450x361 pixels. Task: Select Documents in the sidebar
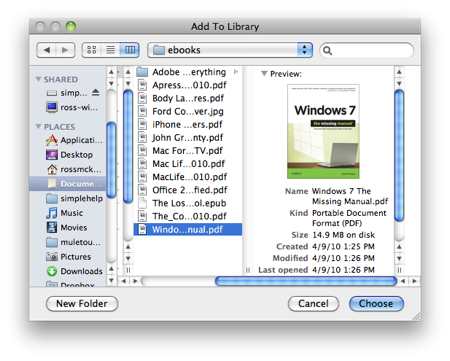click(68, 184)
